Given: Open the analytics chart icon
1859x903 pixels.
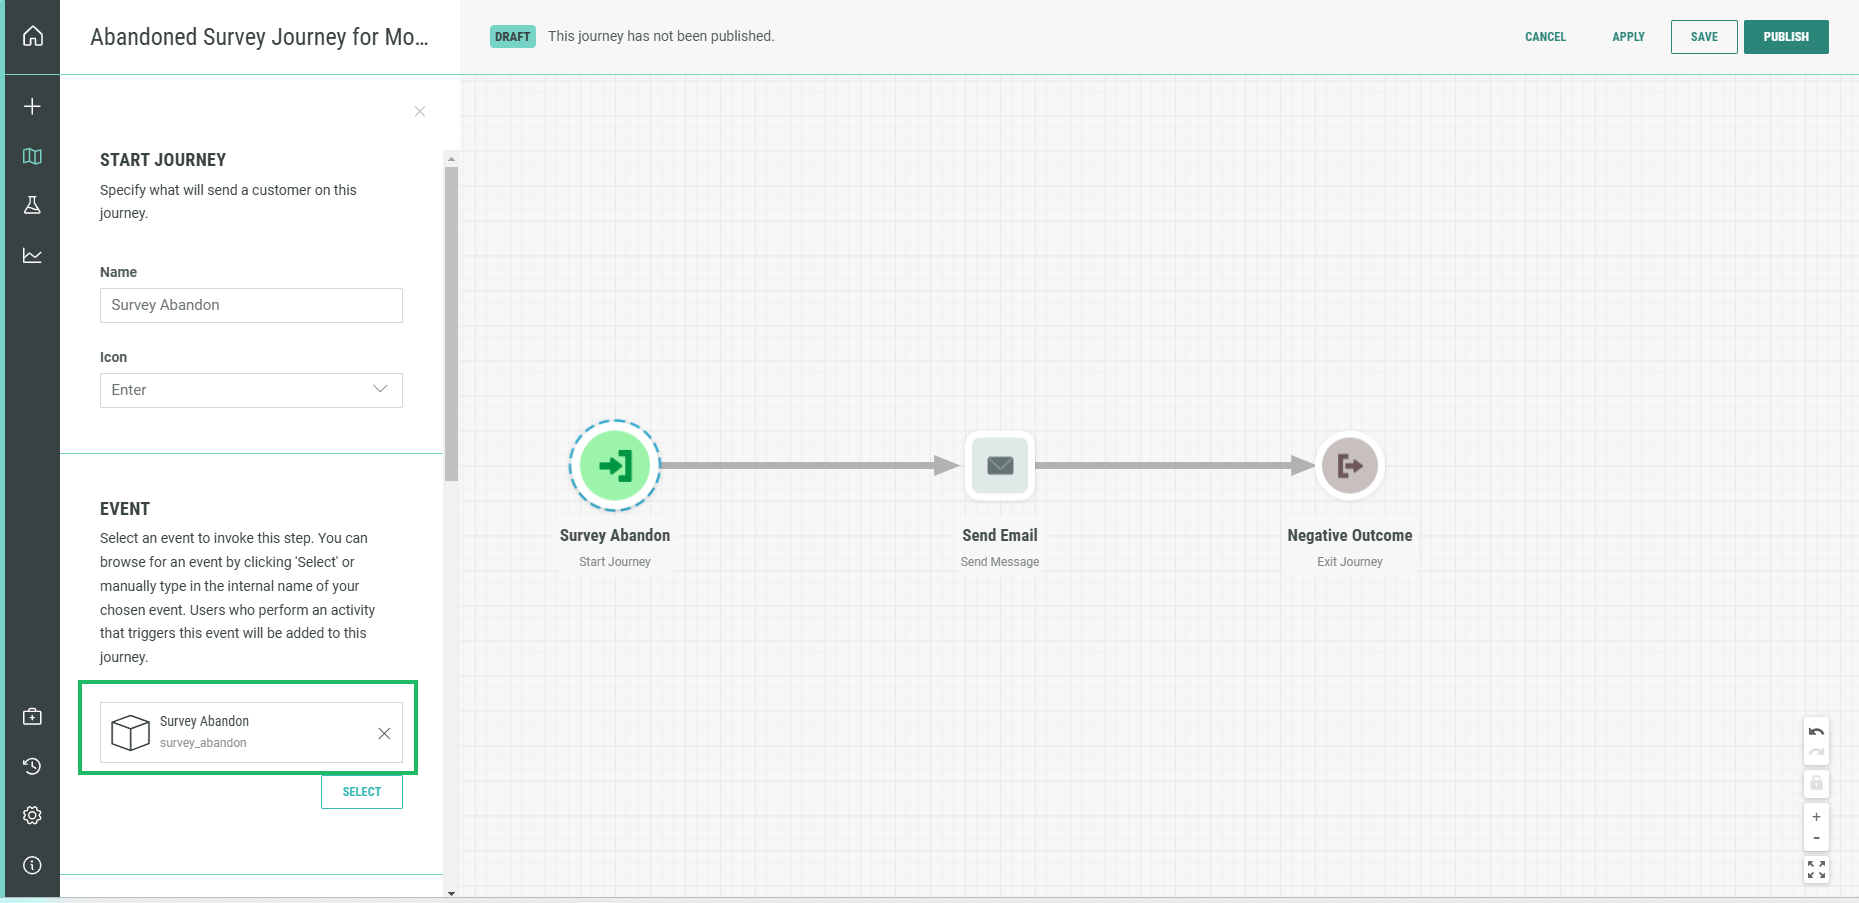Looking at the screenshot, I should [x=33, y=256].
